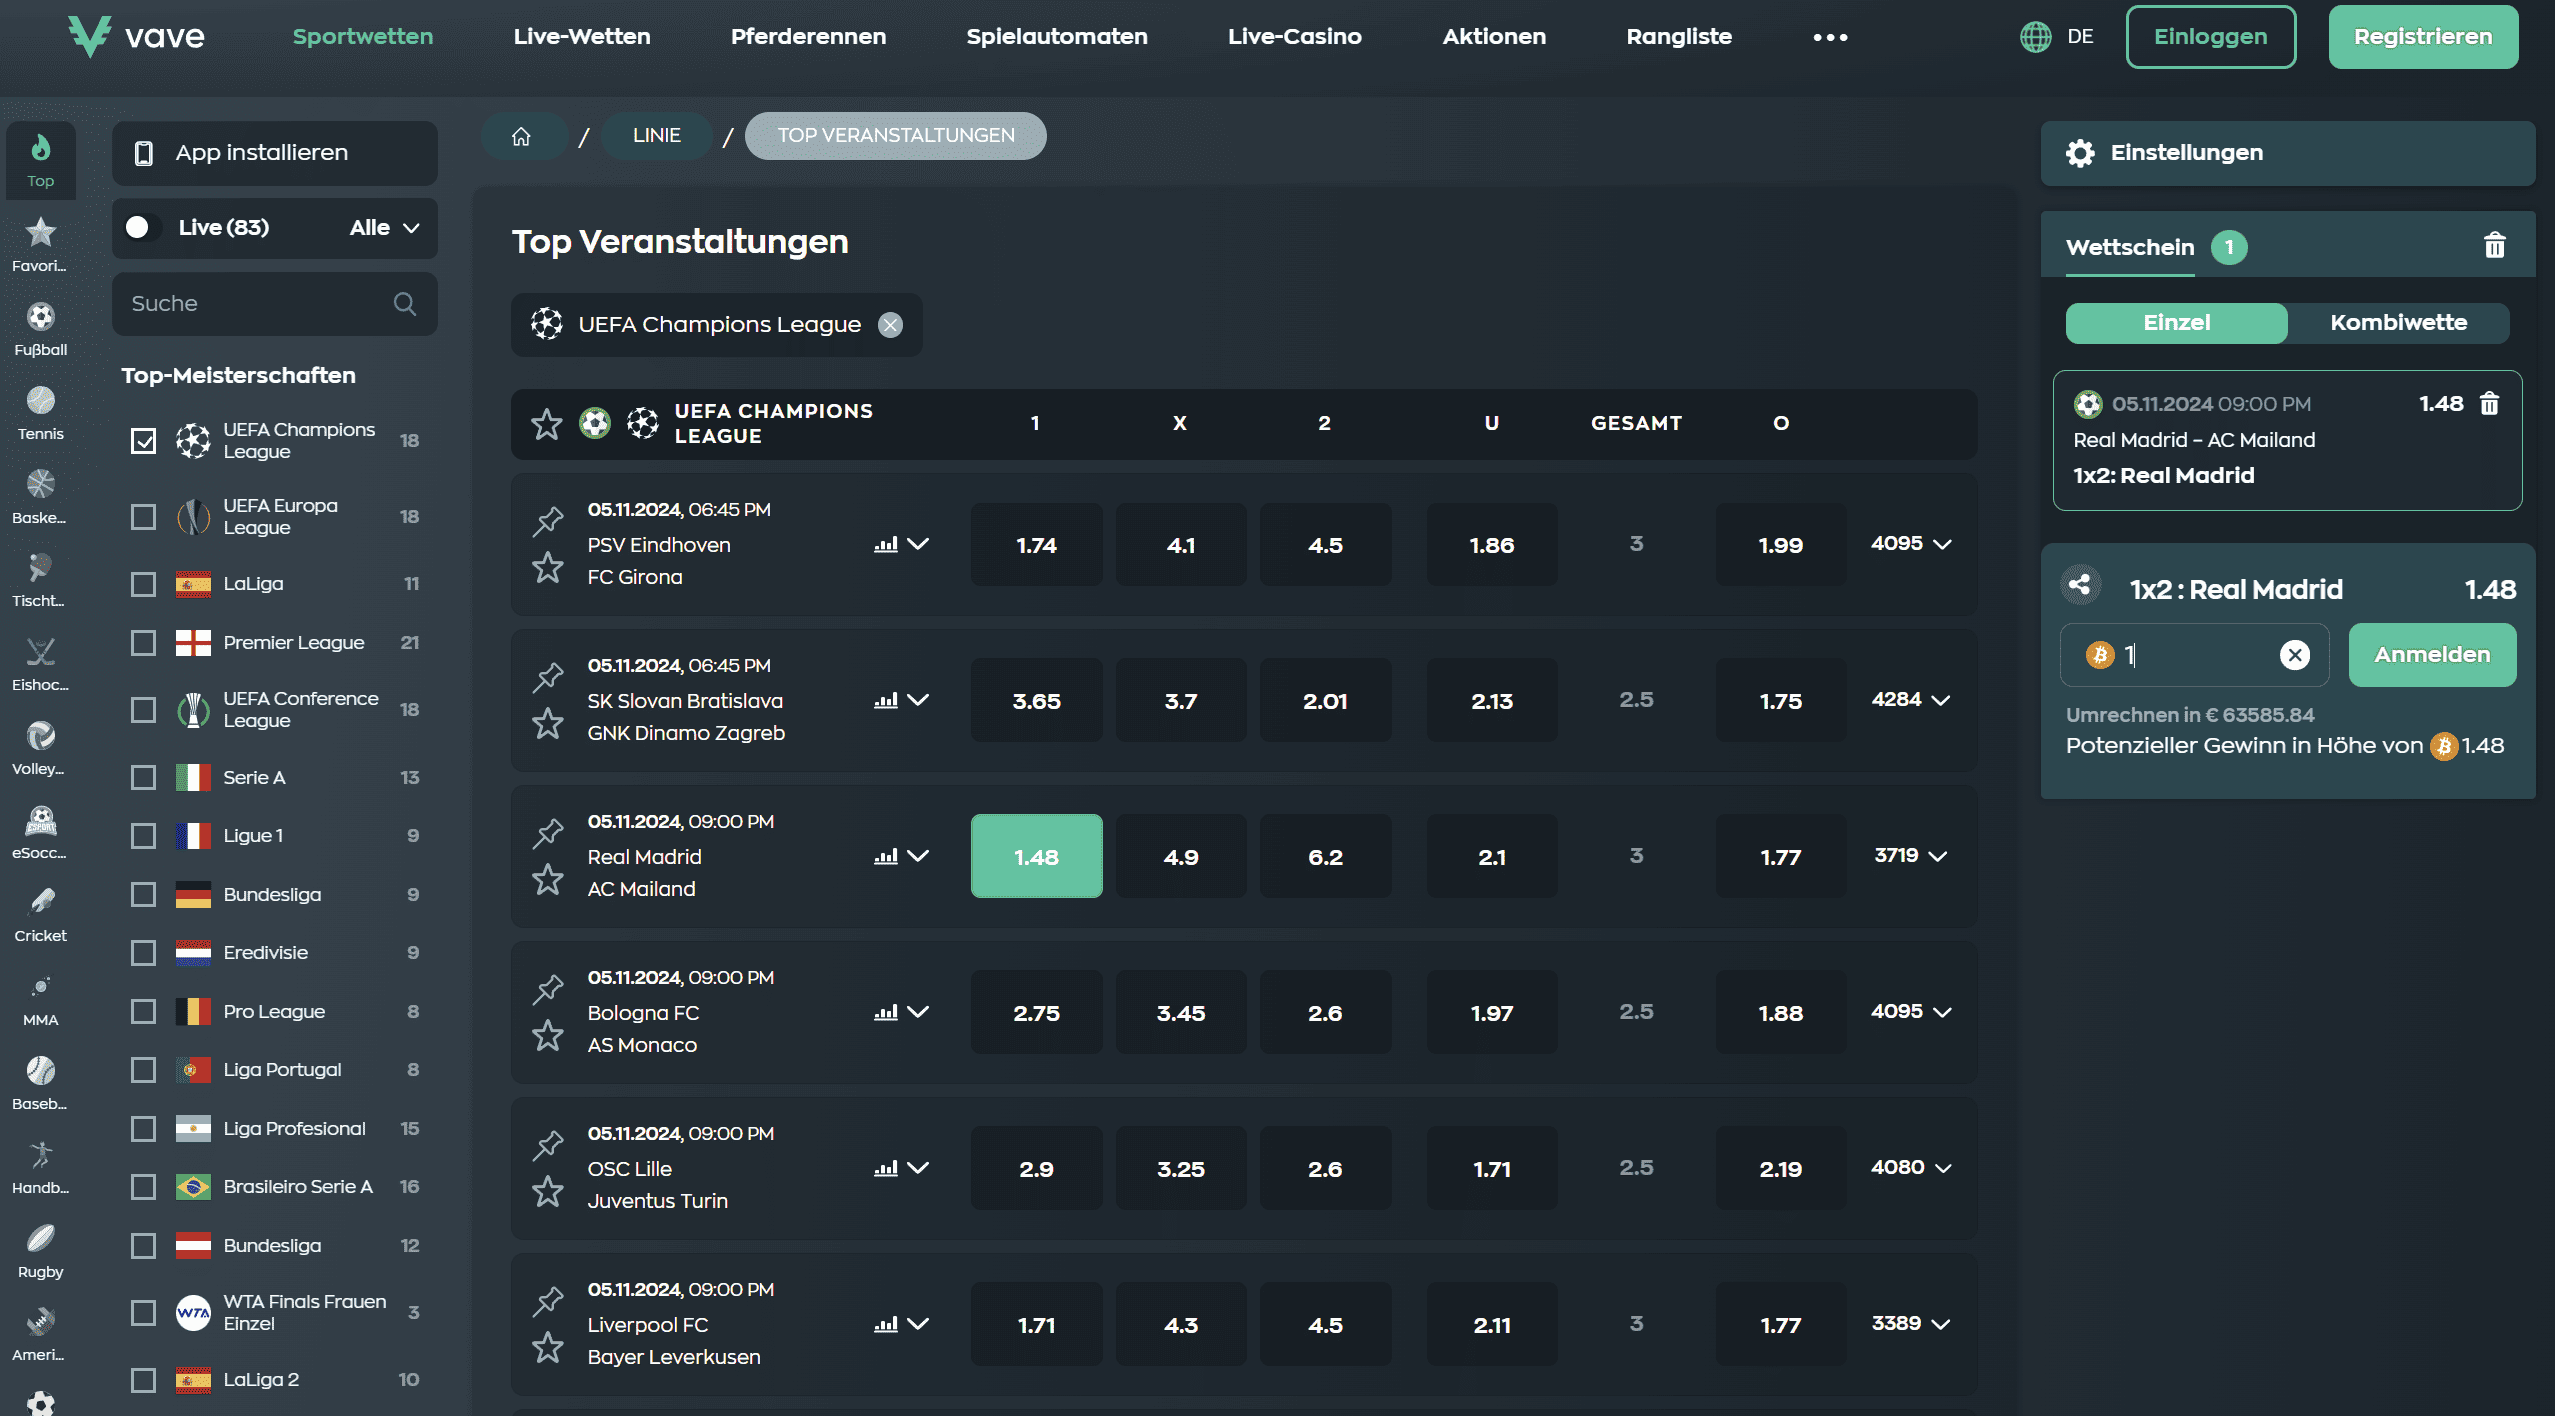This screenshot has width=2555, height=1416.
Task: Delete all bets with Wettschein trash icon
Action: pos(2494,246)
